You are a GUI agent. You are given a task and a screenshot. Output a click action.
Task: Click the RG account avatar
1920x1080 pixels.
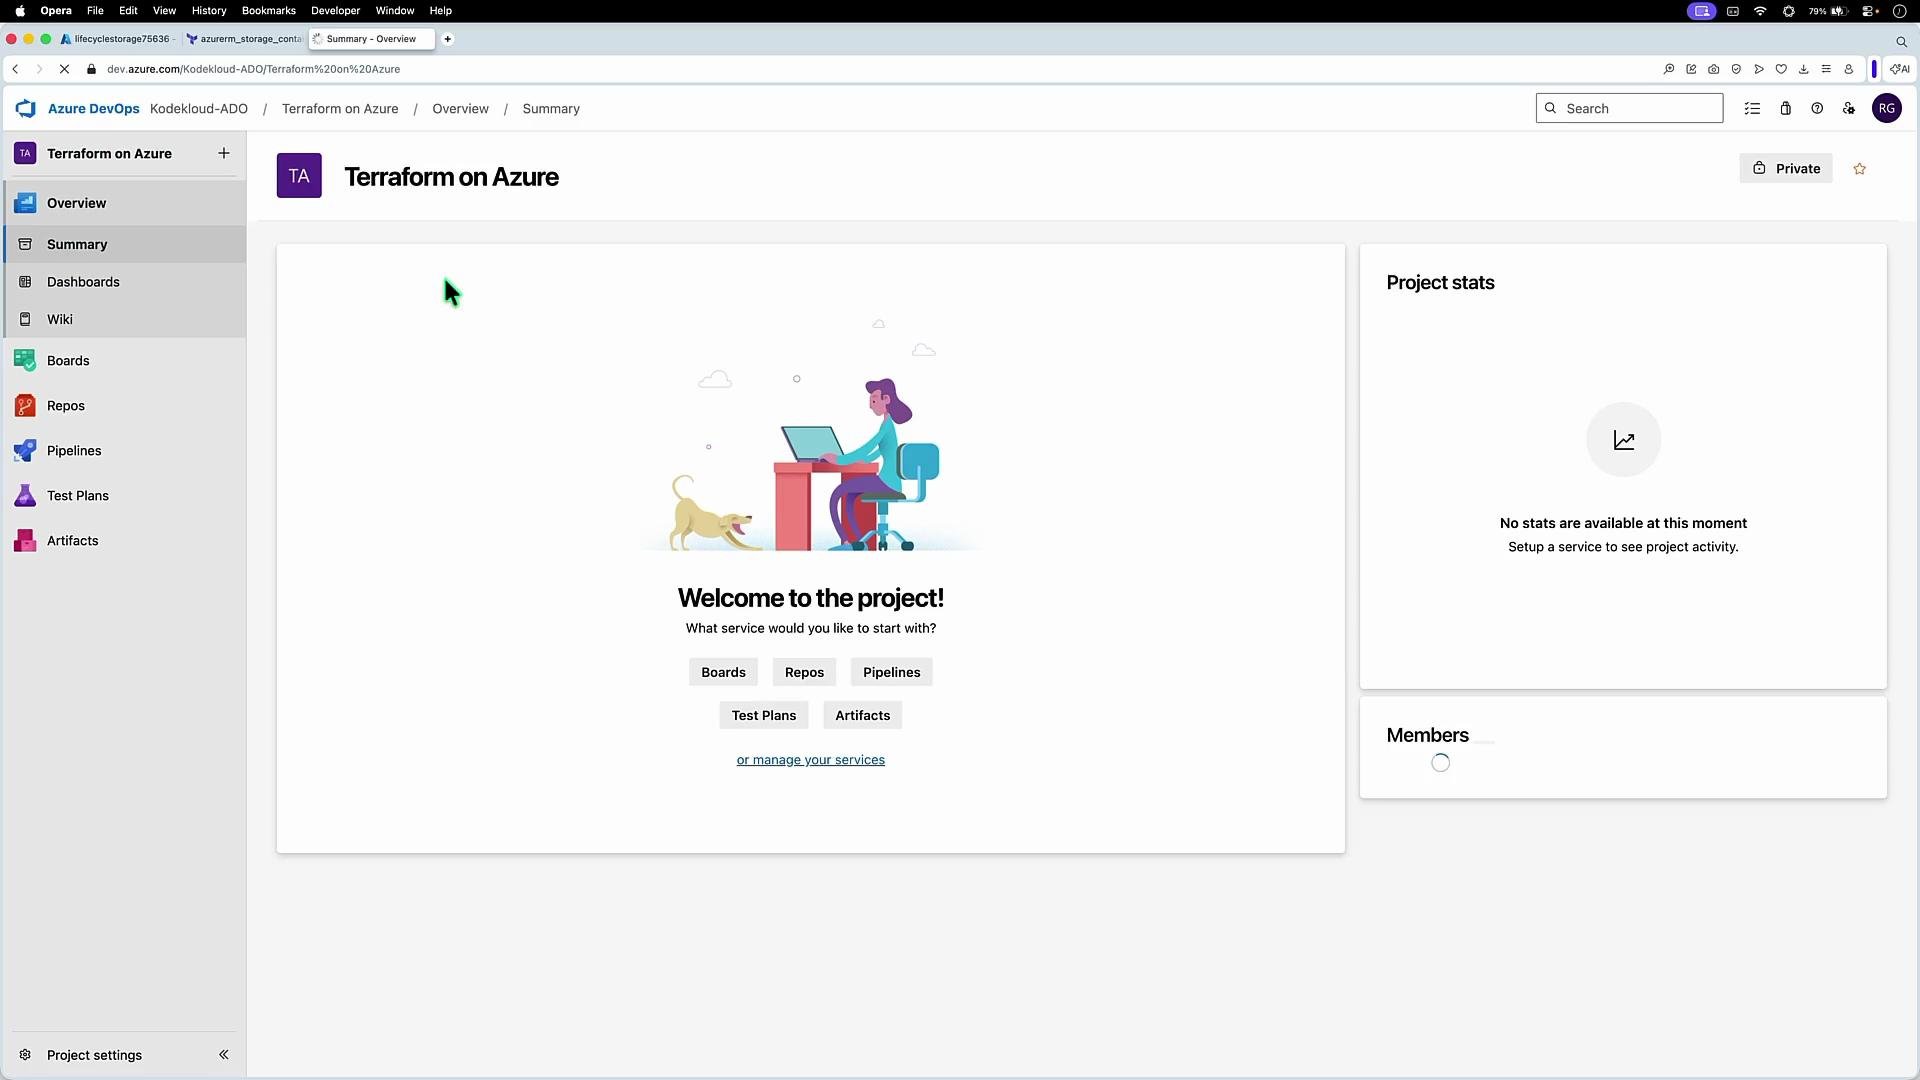coord(1886,108)
